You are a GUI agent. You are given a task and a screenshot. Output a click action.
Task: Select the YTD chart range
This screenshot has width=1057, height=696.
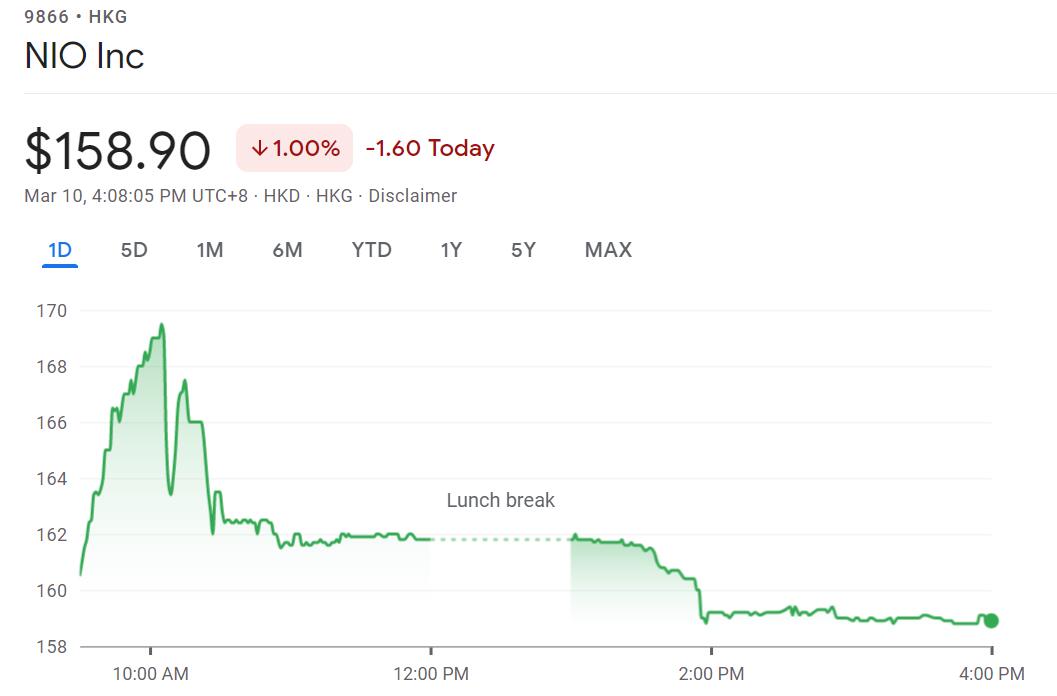coord(371,250)
